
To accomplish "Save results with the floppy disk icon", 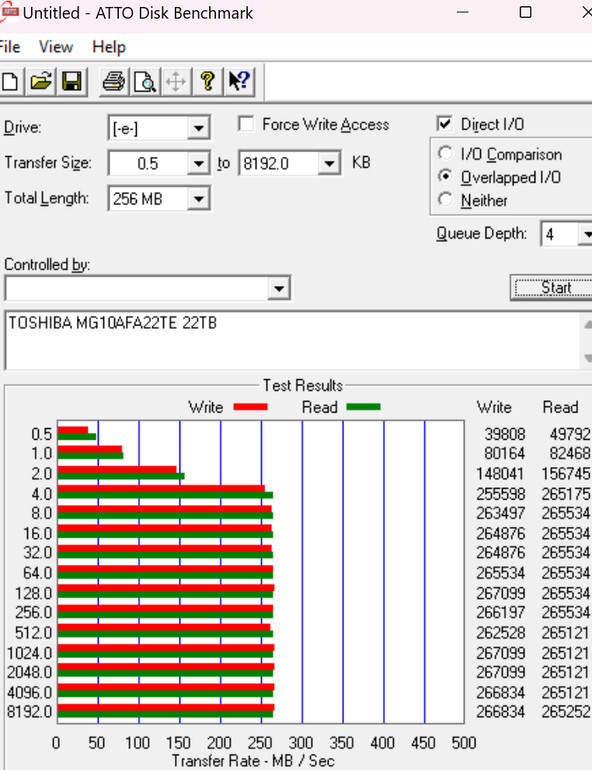I will (x=72, y=82).
